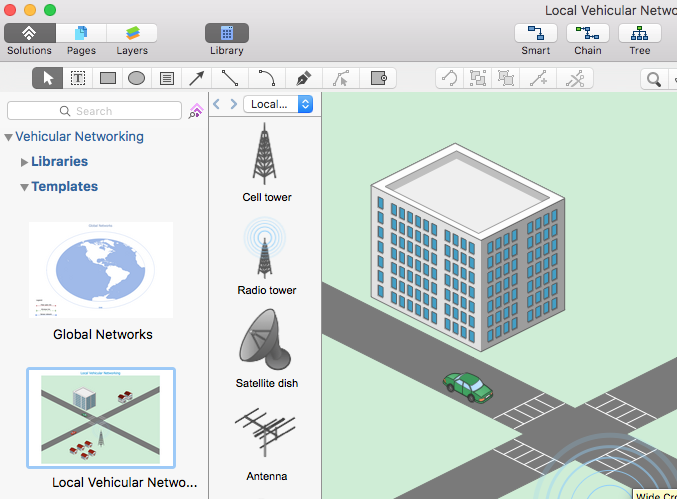Select the text box tool

point(77,78)
